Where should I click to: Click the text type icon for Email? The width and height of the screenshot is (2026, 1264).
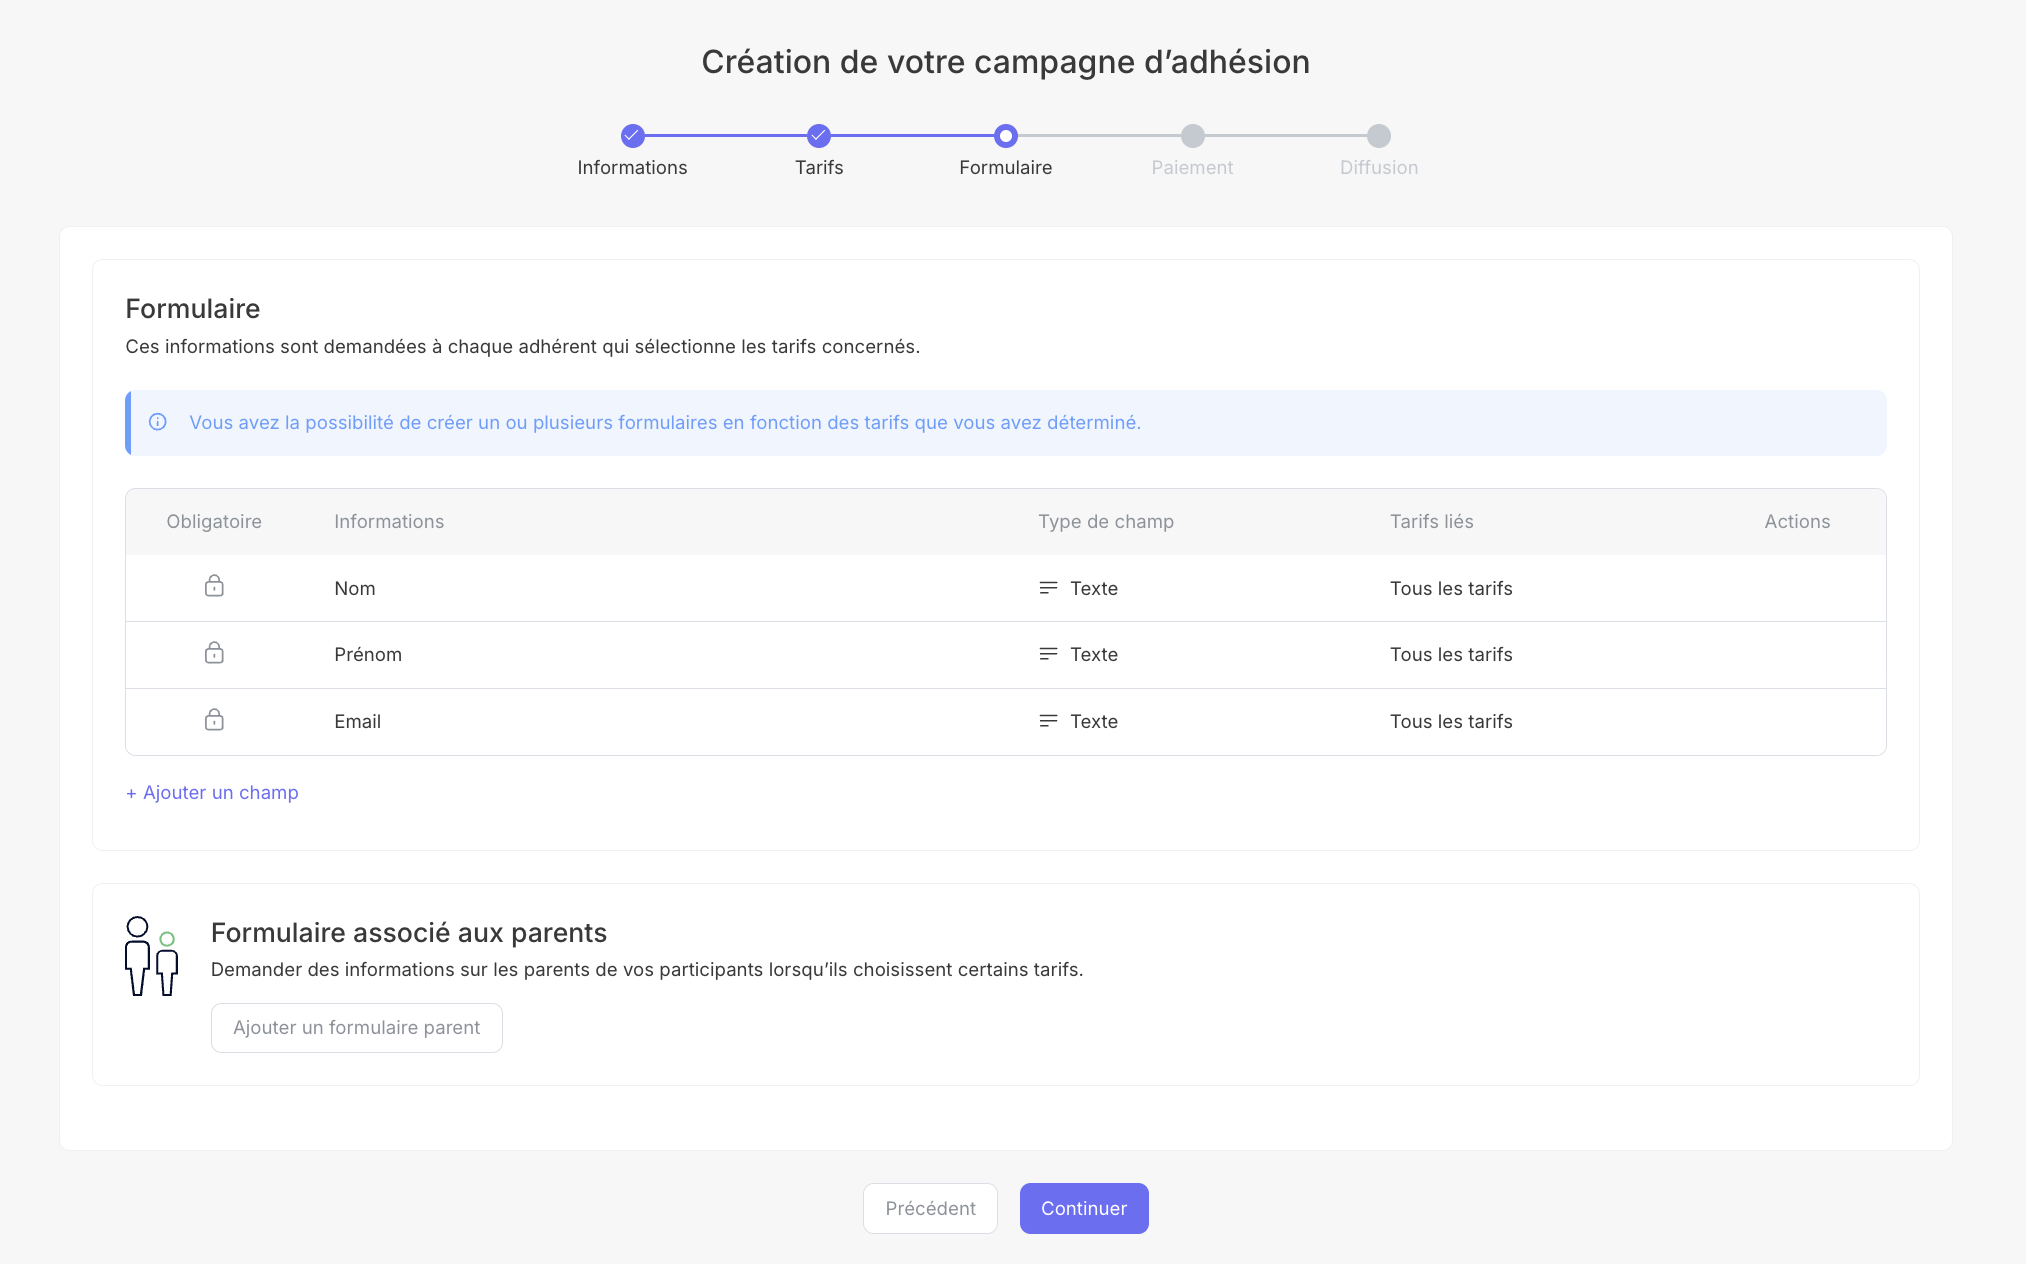[1048, 721]
